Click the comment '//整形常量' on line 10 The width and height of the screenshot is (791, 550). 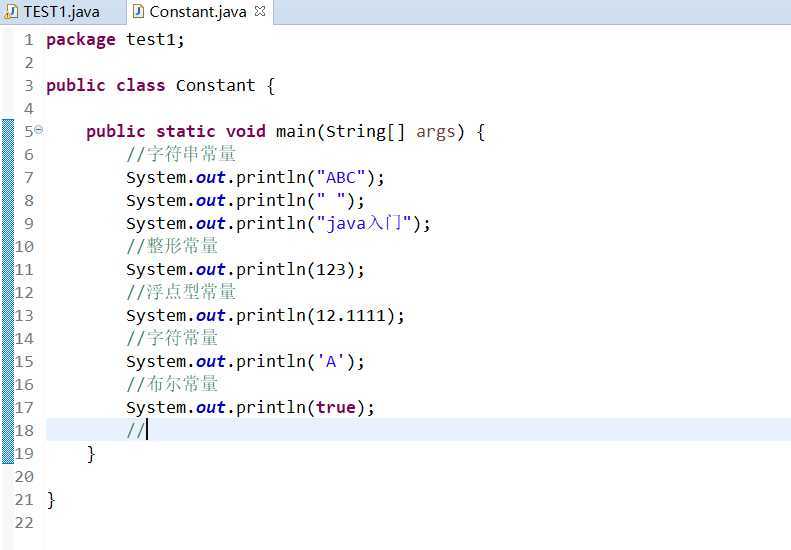[172, 246]
